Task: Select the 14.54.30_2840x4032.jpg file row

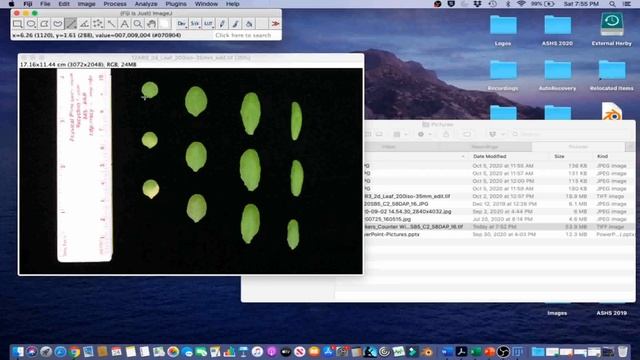Action: point(499,211)
